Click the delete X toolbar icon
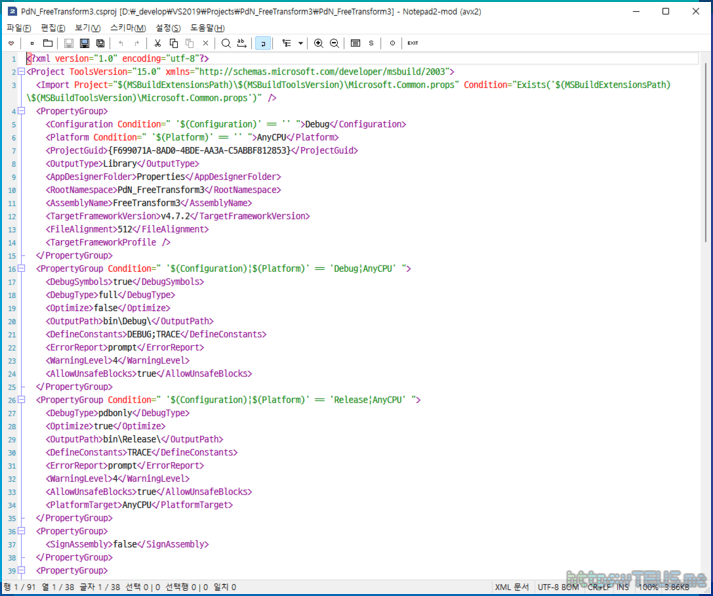The image size is (713, 596). click(x=206, y=43)
